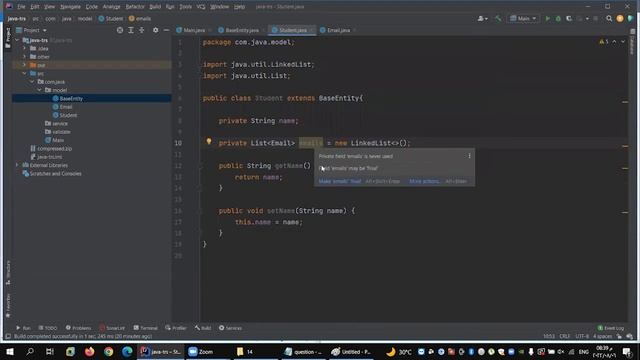Expand External Libraries node
This screenshot has height=360, width=640.
[17, 165]
